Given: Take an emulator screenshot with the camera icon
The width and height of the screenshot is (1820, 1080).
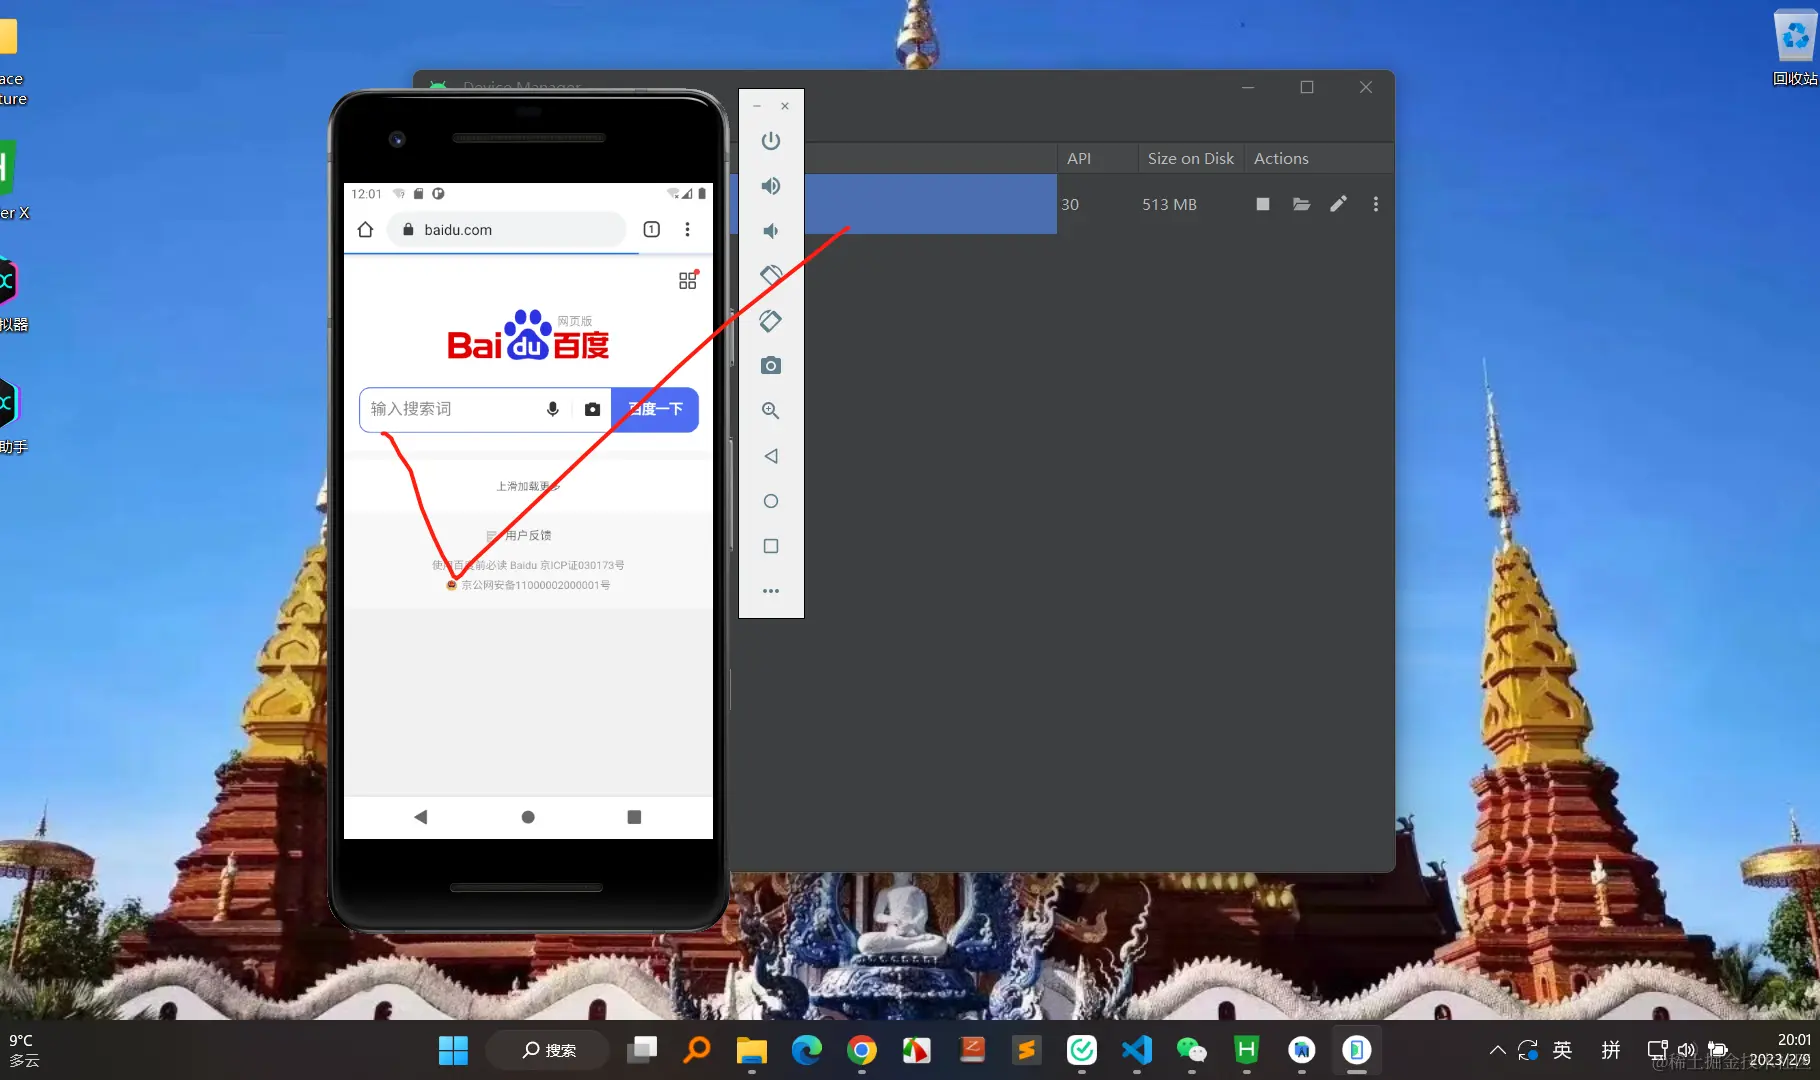Looking at the screenshot, I should [770, 366].
